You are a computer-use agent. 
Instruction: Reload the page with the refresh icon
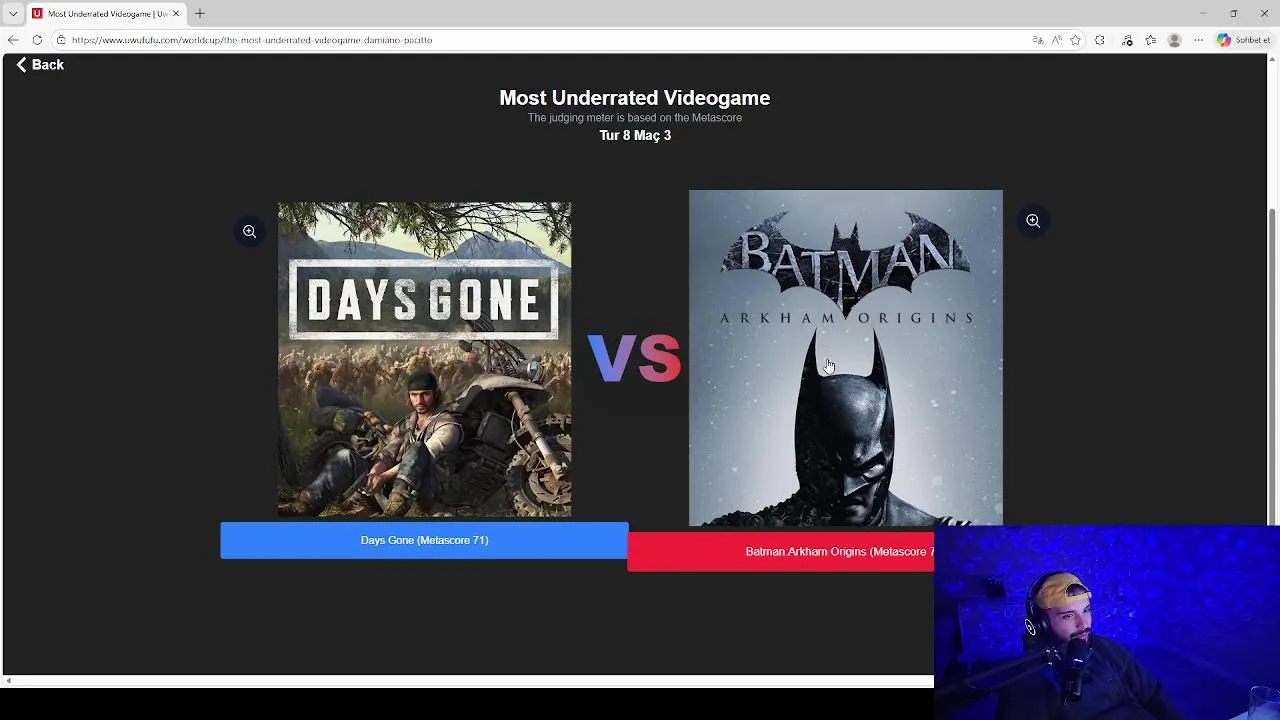[37, 40]
